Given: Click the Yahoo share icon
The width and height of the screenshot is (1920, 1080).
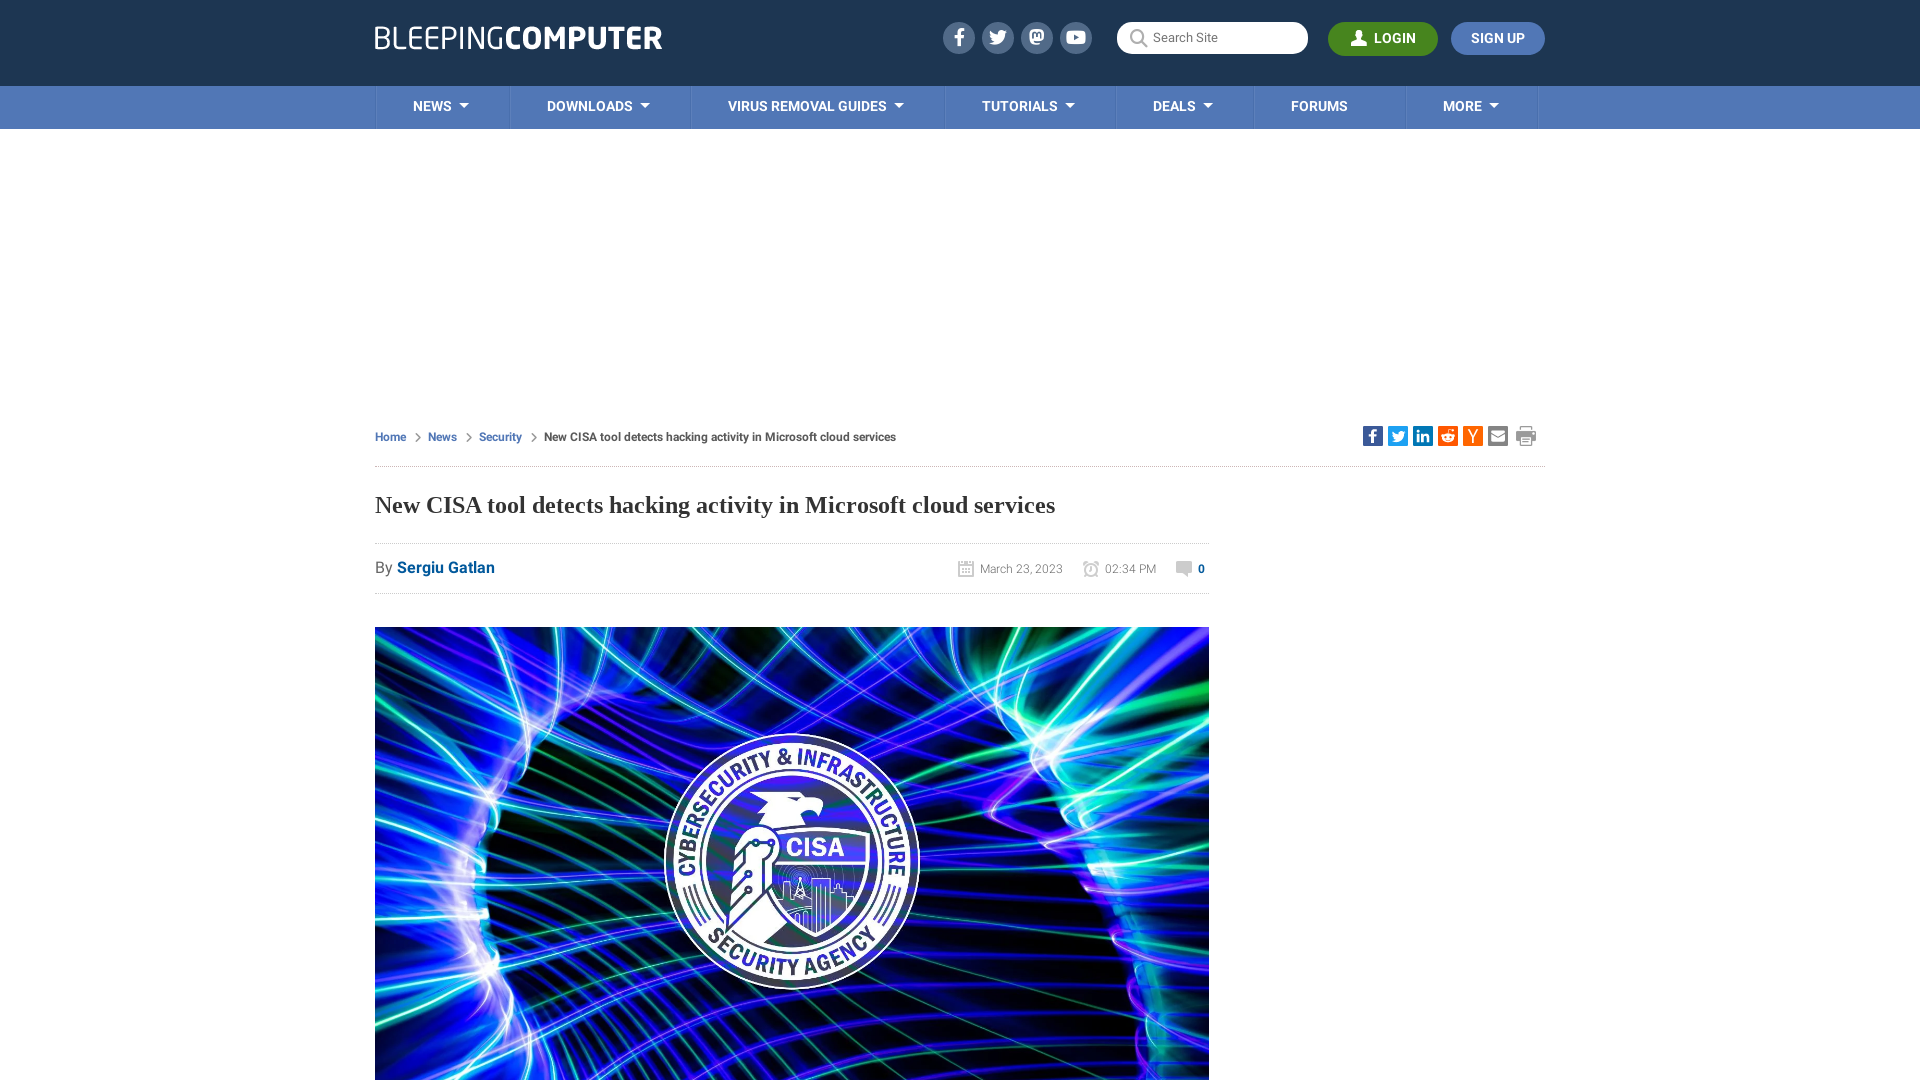Looking at the screenshot, I should click(x=1472, y=435).
